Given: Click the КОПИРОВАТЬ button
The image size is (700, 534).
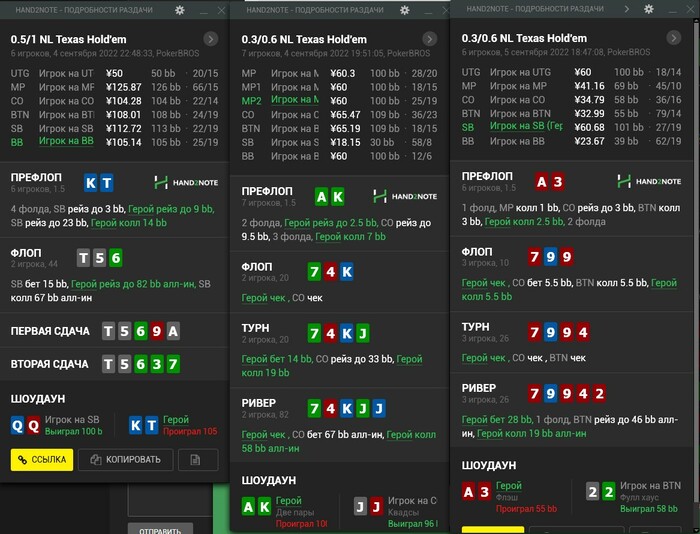Looking at the screenshot, I should (125, 459).
